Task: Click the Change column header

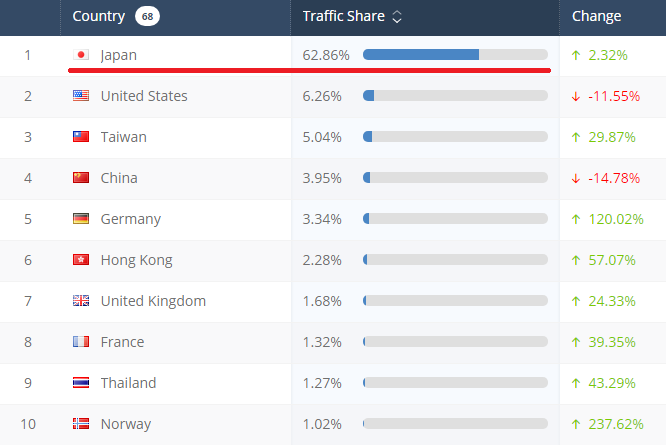Action: click(x=596, y=16)
